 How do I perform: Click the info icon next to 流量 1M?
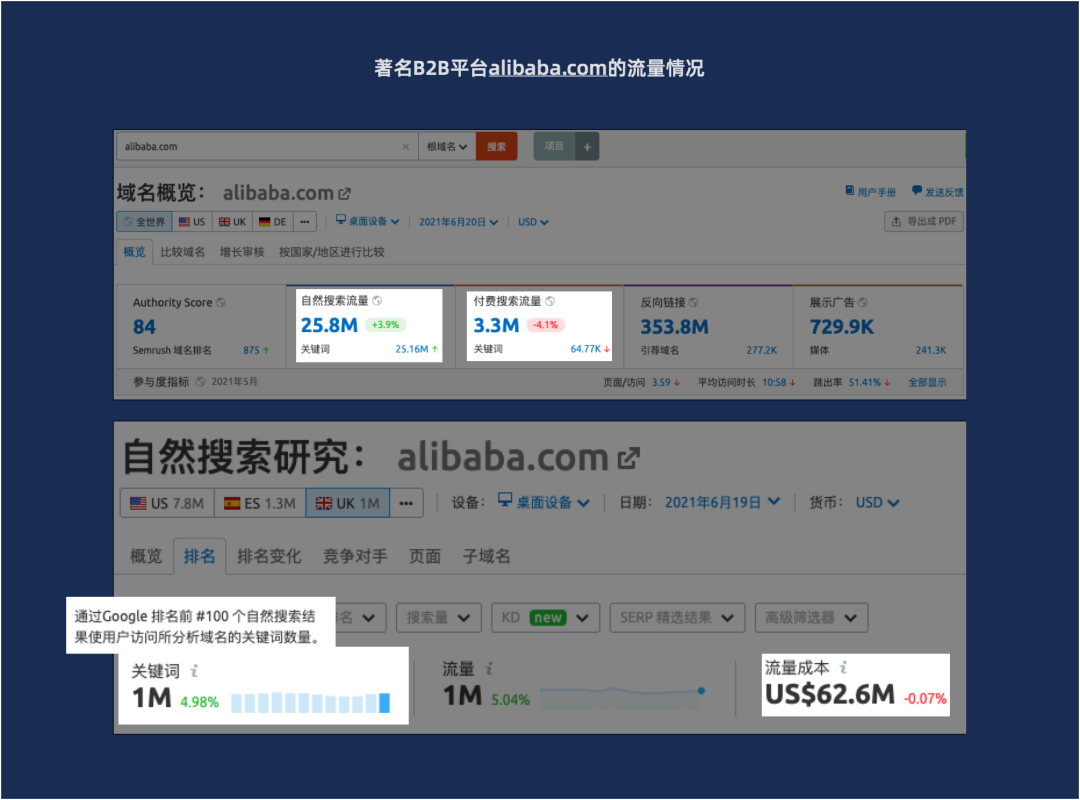tap(488, 668)
